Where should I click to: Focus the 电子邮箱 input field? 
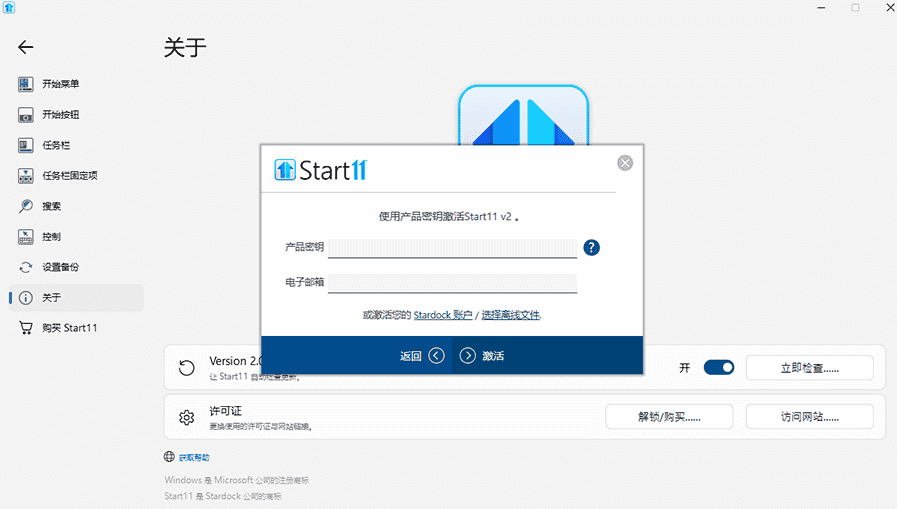point(452,283)
